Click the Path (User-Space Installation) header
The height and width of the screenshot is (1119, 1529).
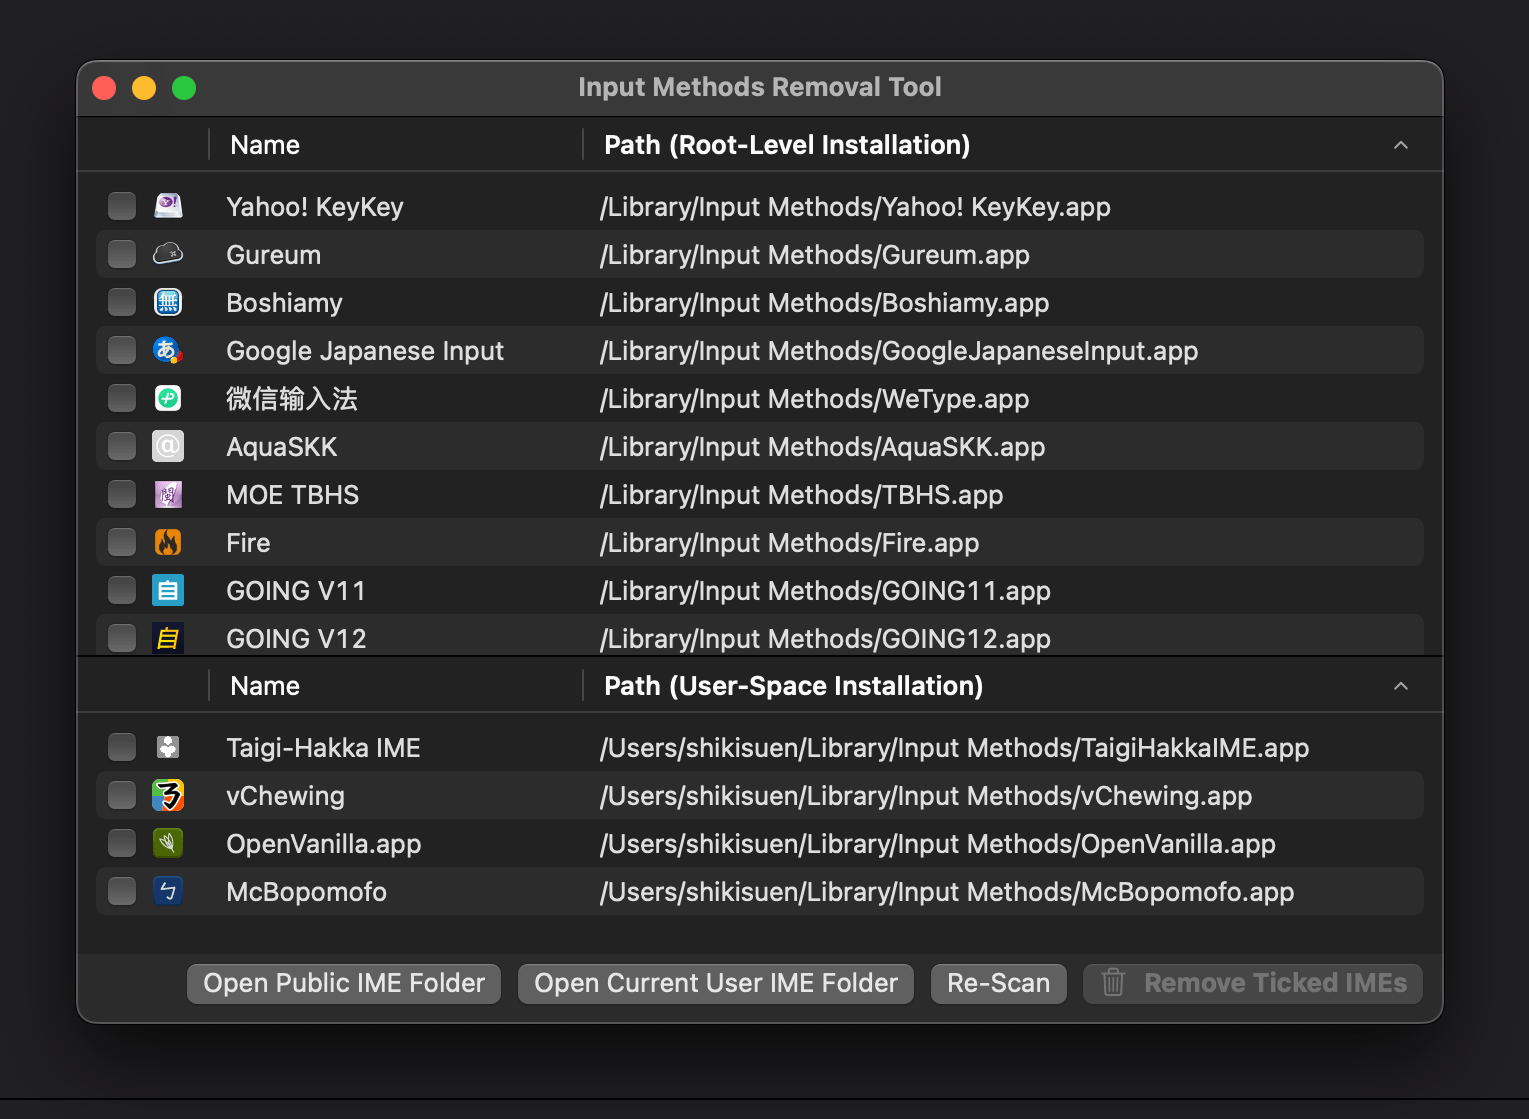(x=794, y=686)
